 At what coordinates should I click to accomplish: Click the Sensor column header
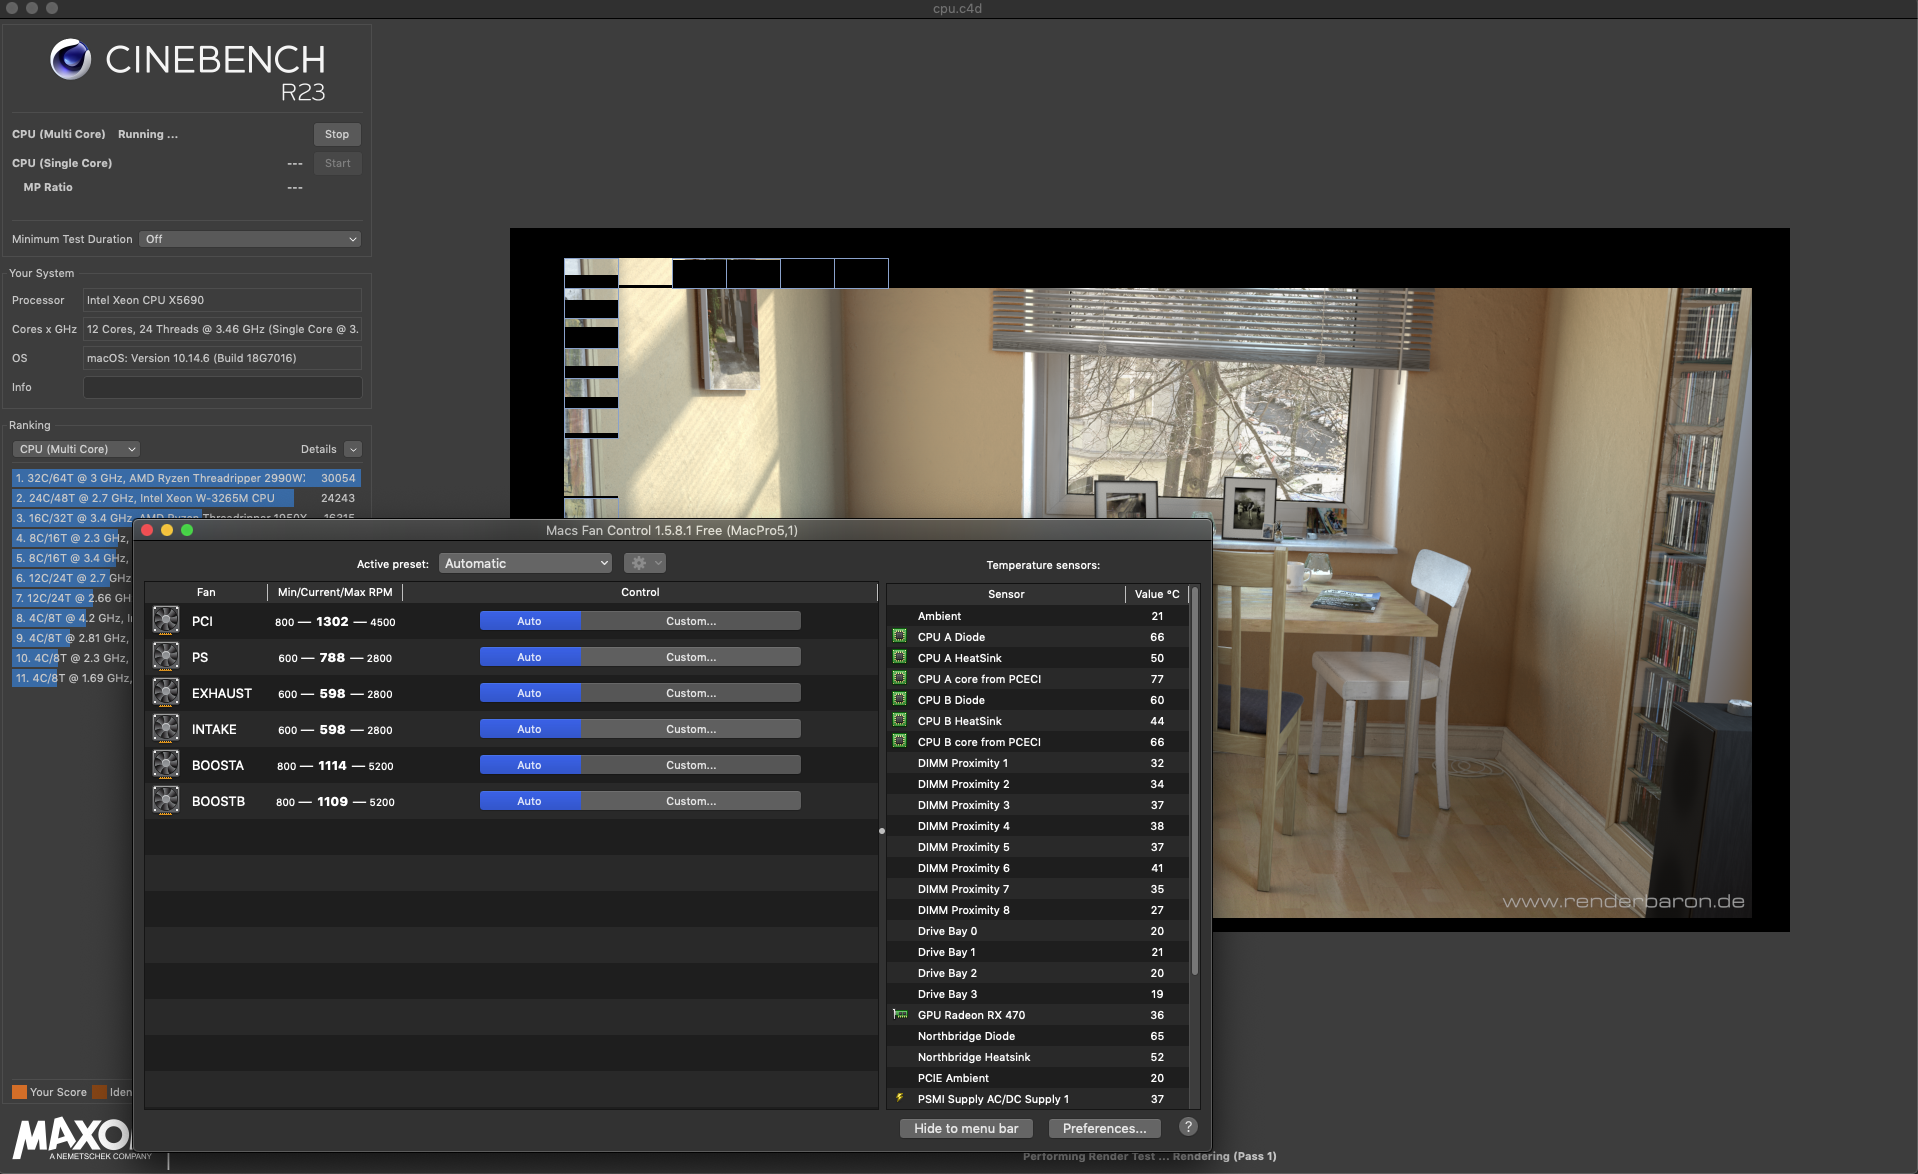pos(1006,594)
